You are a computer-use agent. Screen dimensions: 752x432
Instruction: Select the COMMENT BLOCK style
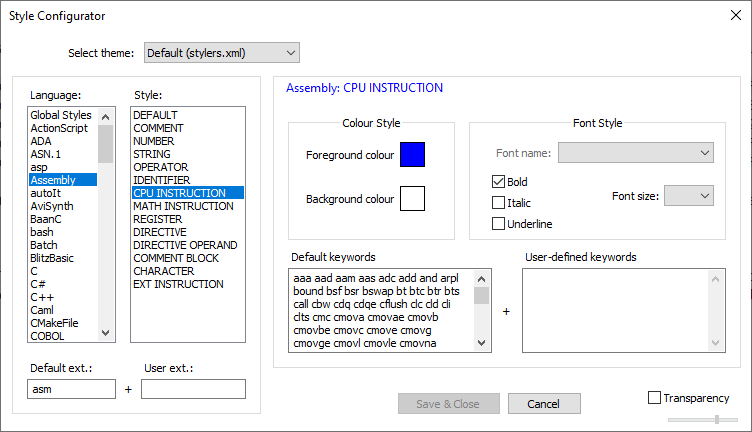176,258
